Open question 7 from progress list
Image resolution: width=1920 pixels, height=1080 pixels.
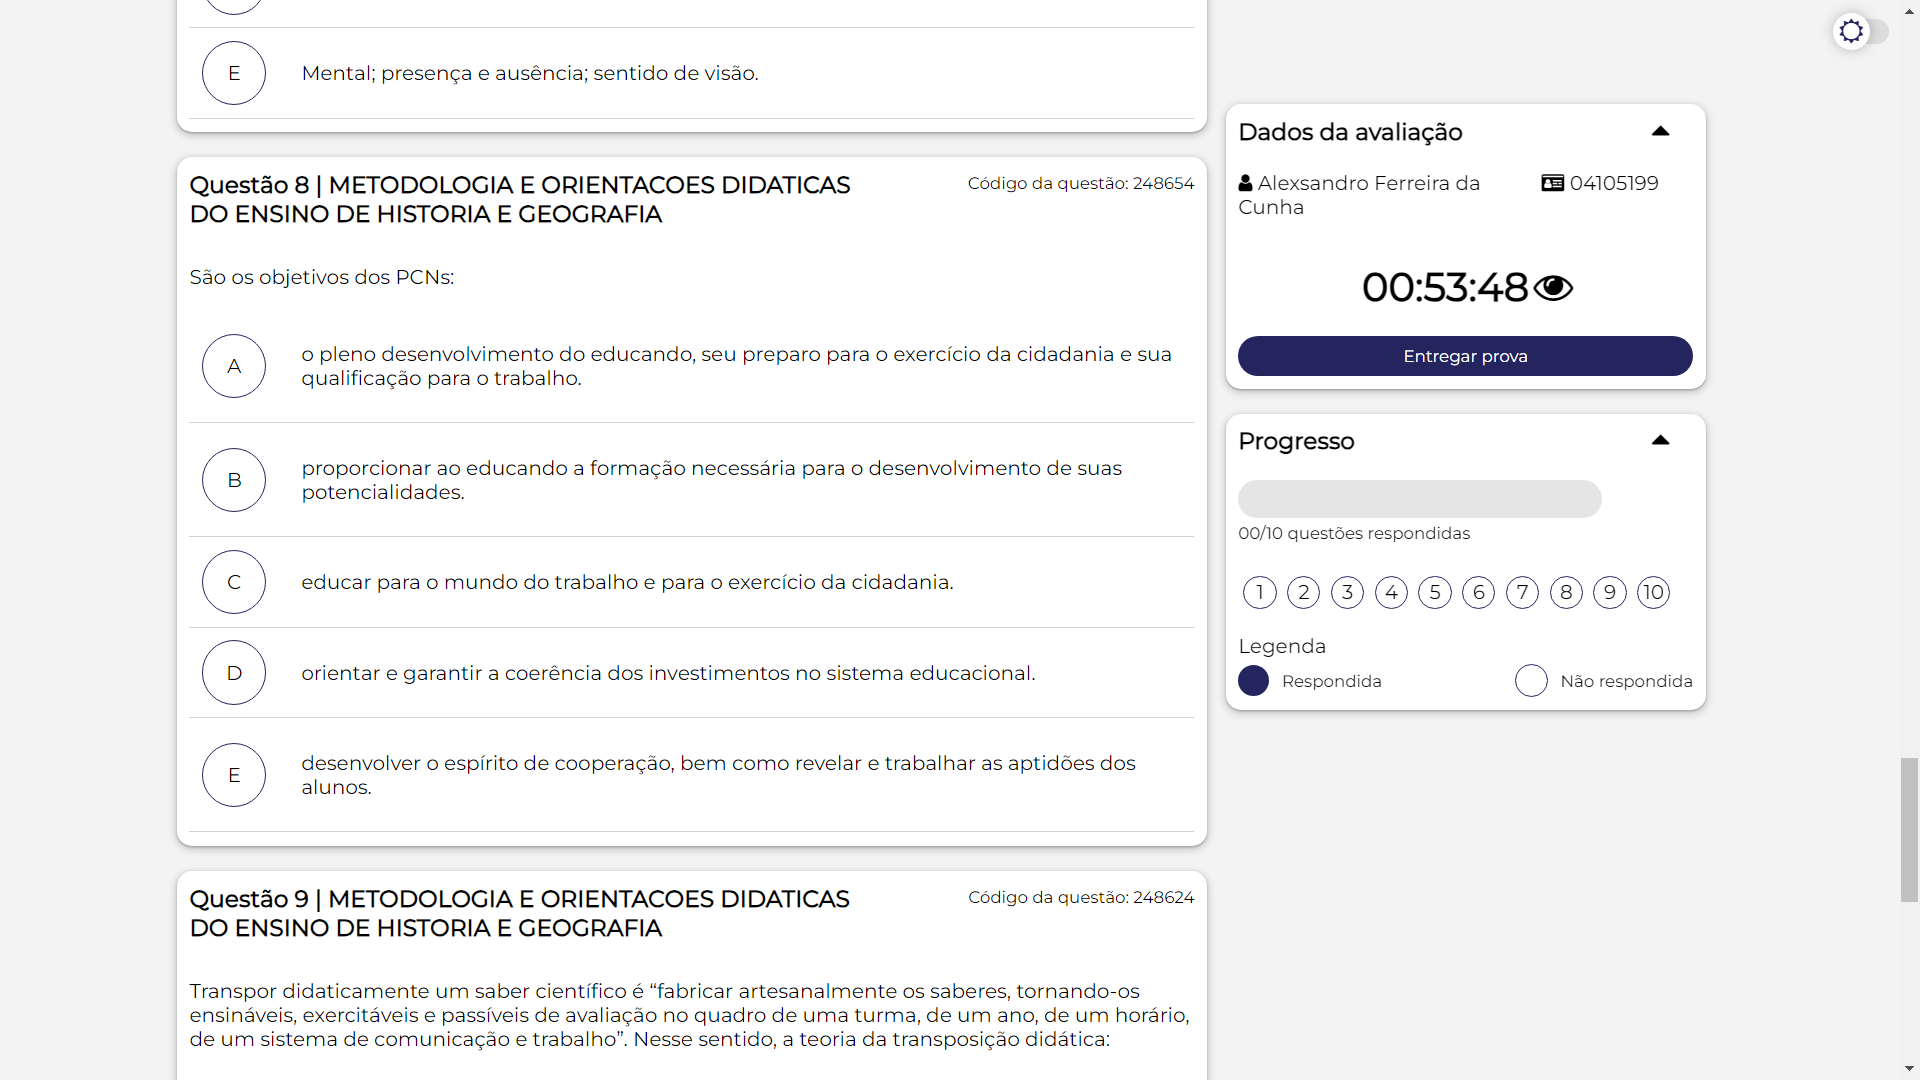point(1522,593)
